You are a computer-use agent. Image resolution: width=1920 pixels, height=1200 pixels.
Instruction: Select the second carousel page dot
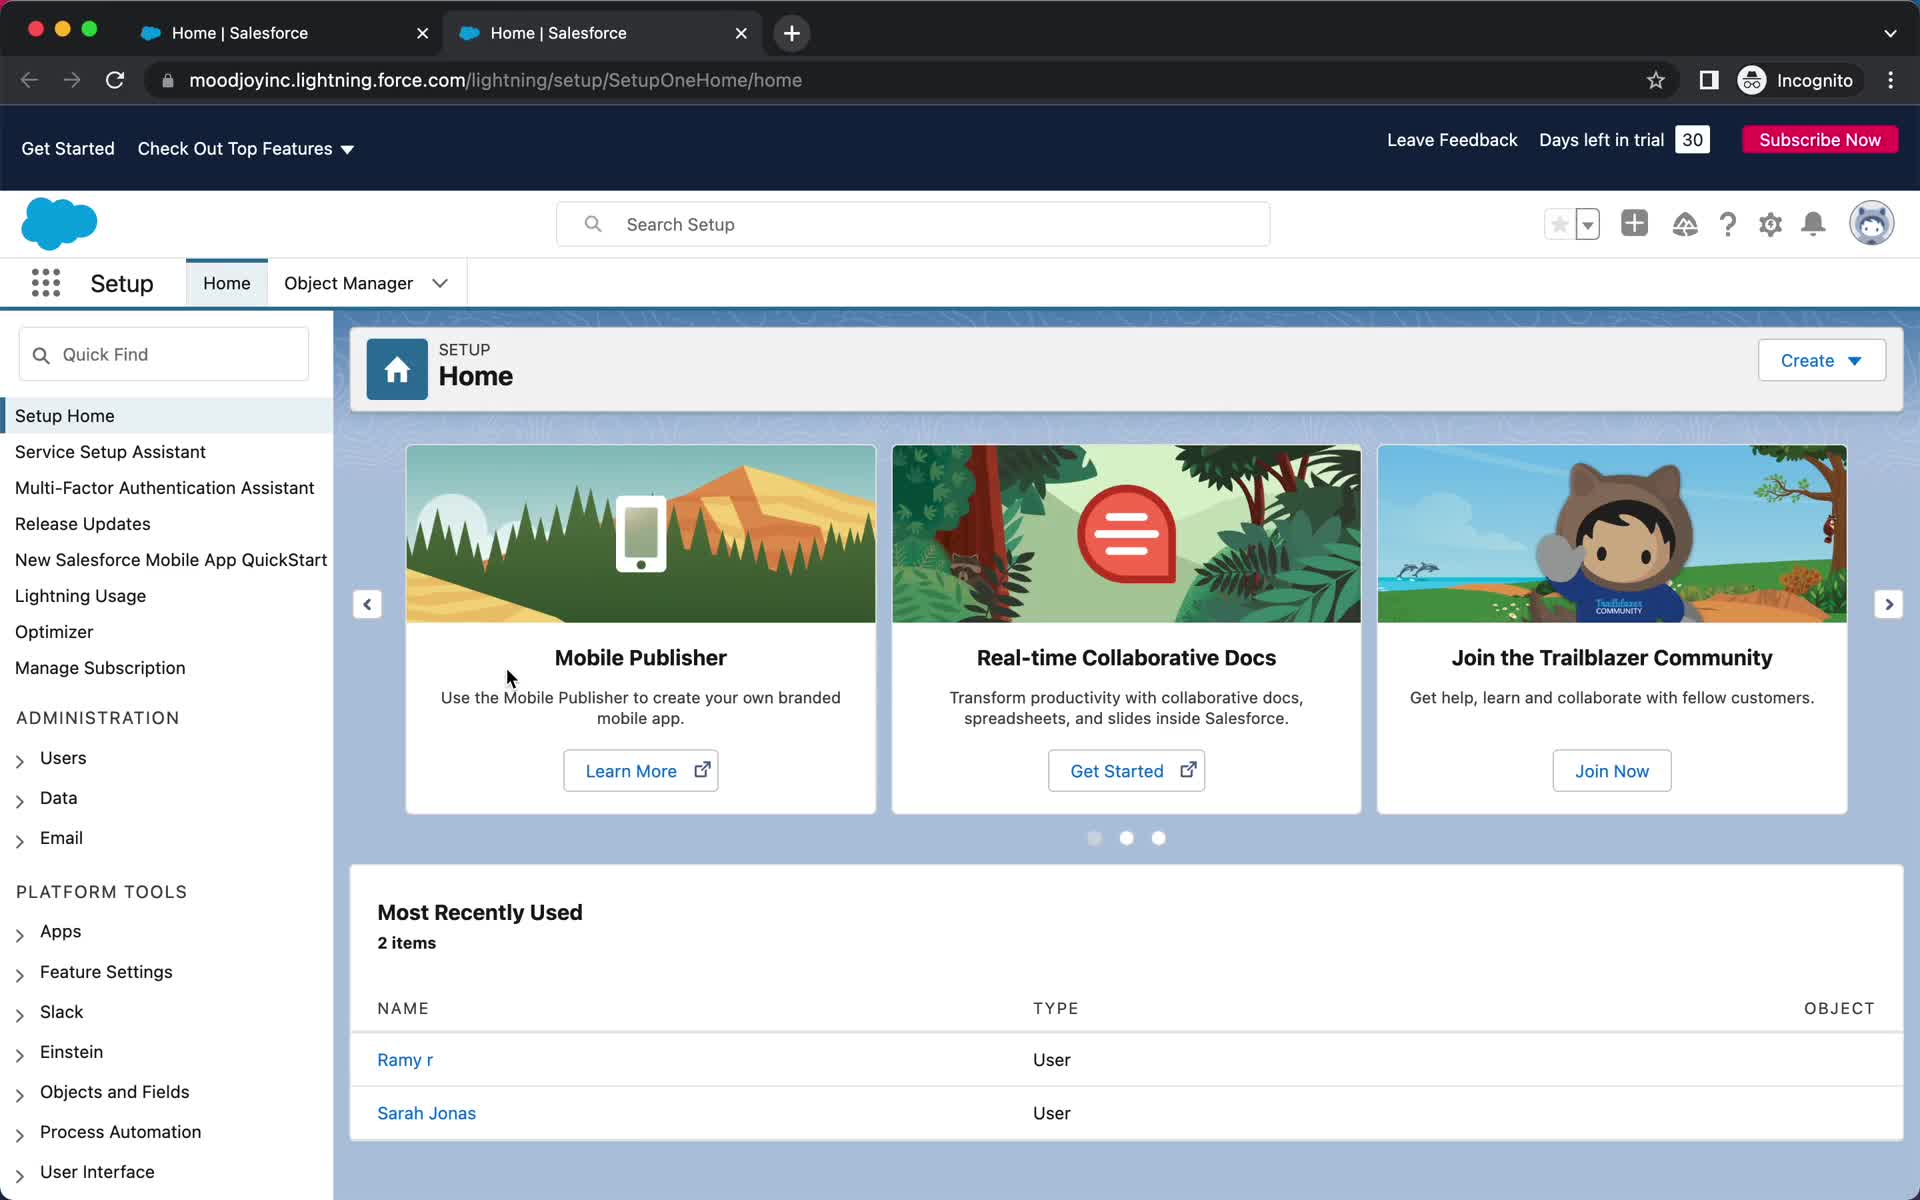1126,838
